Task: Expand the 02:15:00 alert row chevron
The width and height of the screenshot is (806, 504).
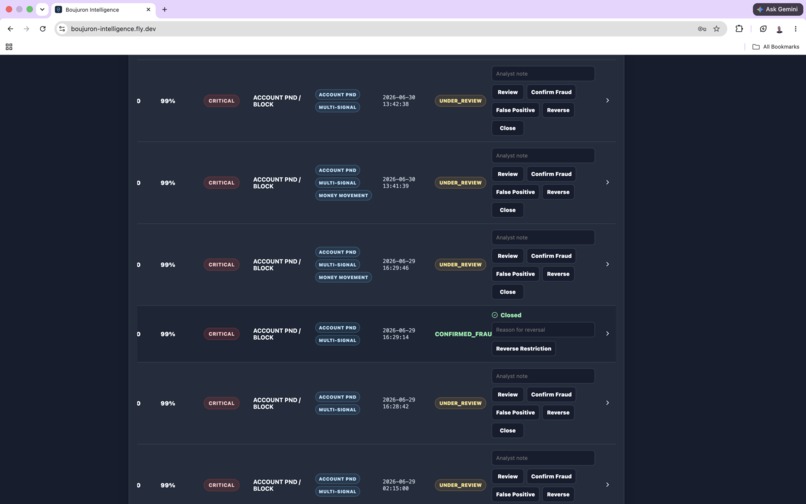Action: coord(607,484)
